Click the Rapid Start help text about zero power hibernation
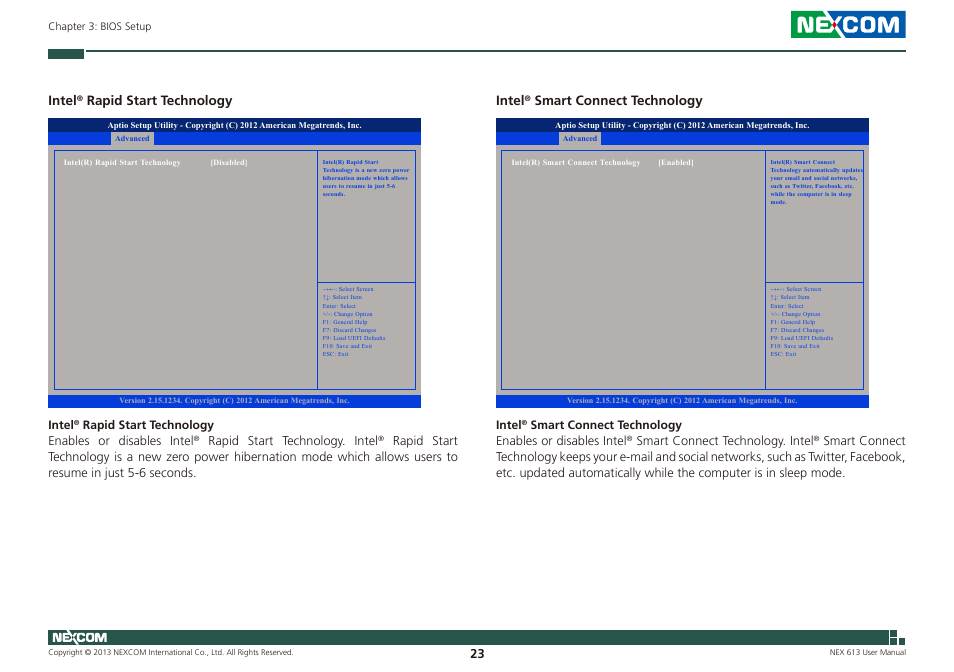Viewport: 954px width, 672px height. click(366, 178)
